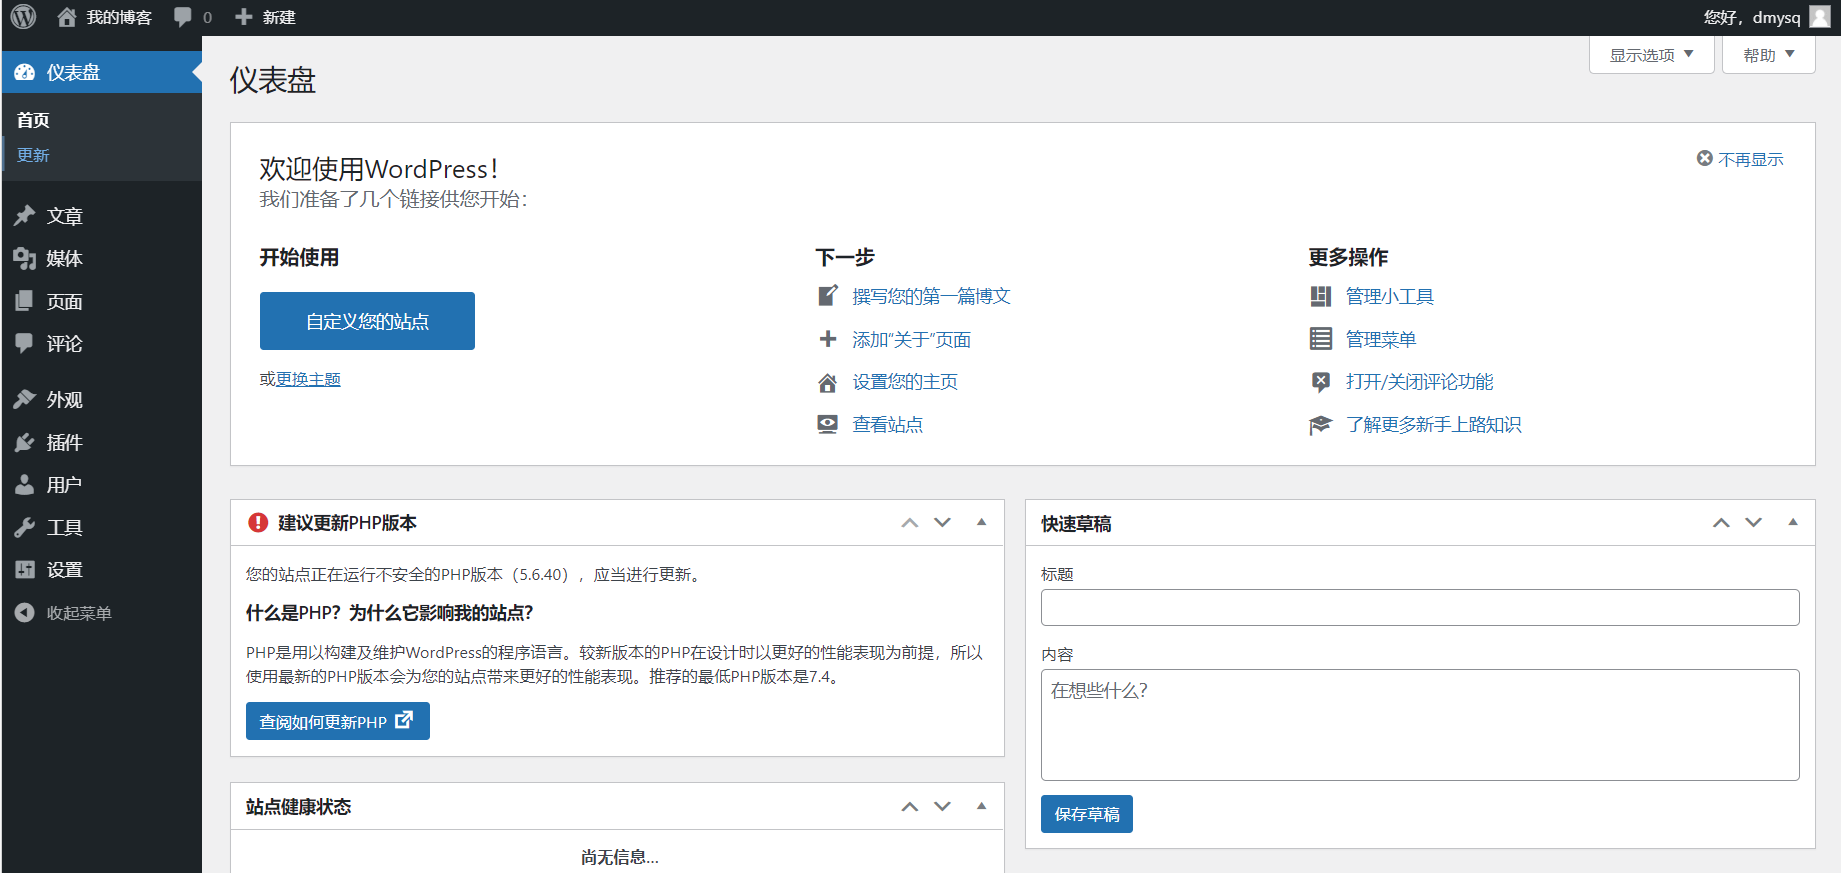Click the plus 新建 icon in admin bar

click(x=243, y=17)
